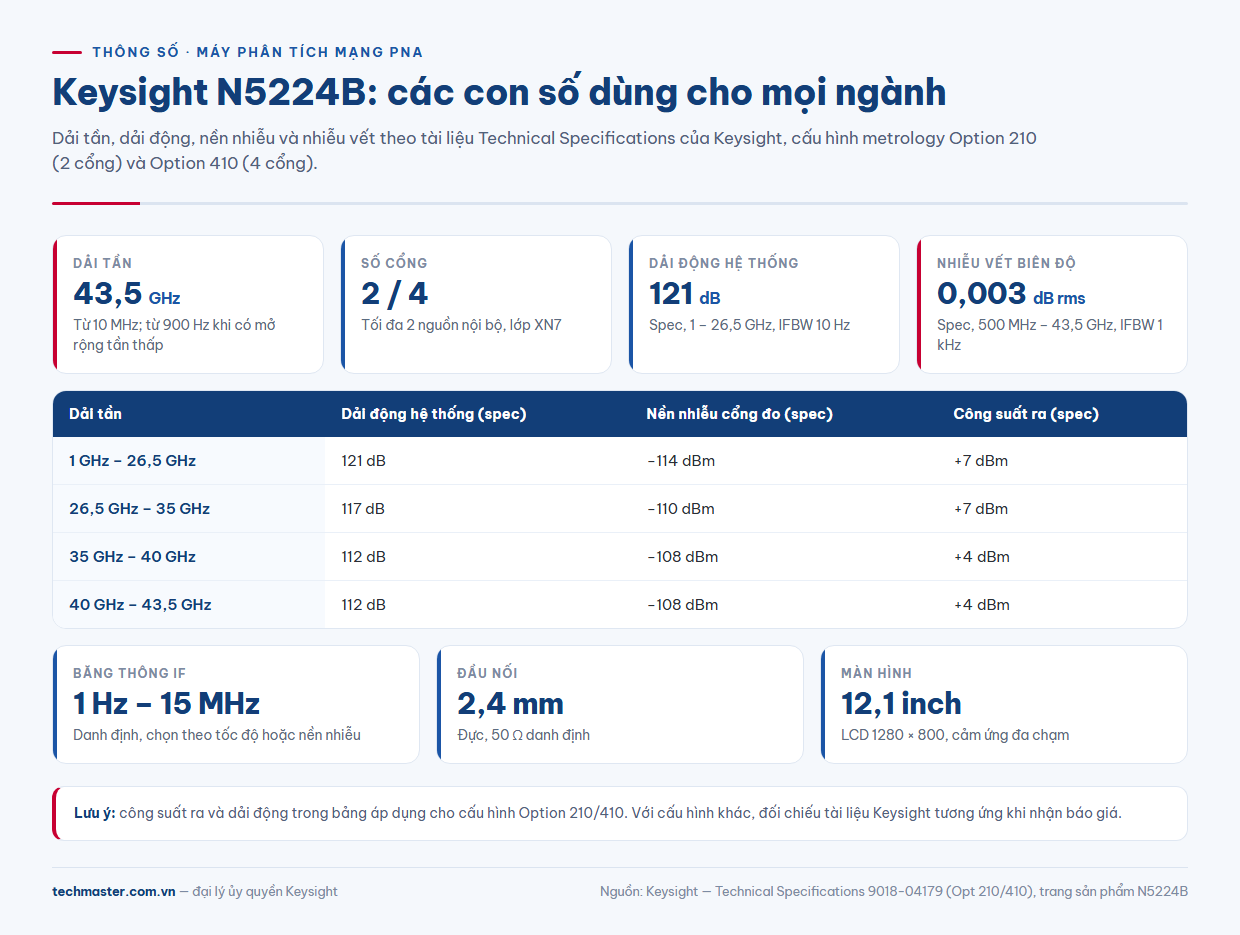Click '+7 dBm' in the 26,5–35 GHz row
This screenshot has width=1240, height=935.
click(x=980, y=509)
